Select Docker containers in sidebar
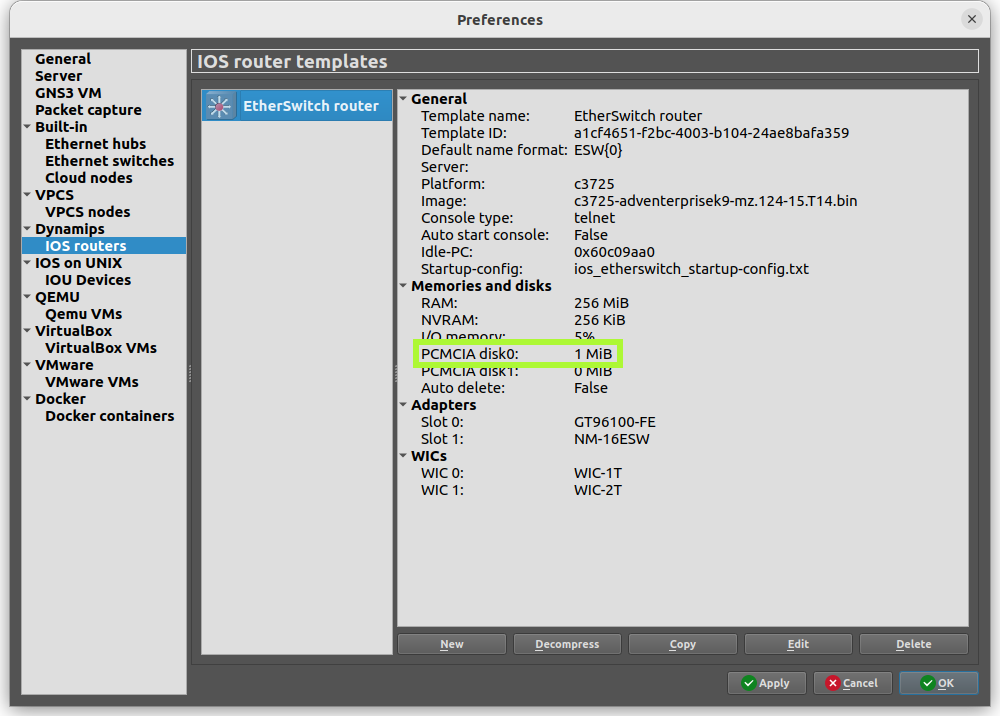 (109, 416)
